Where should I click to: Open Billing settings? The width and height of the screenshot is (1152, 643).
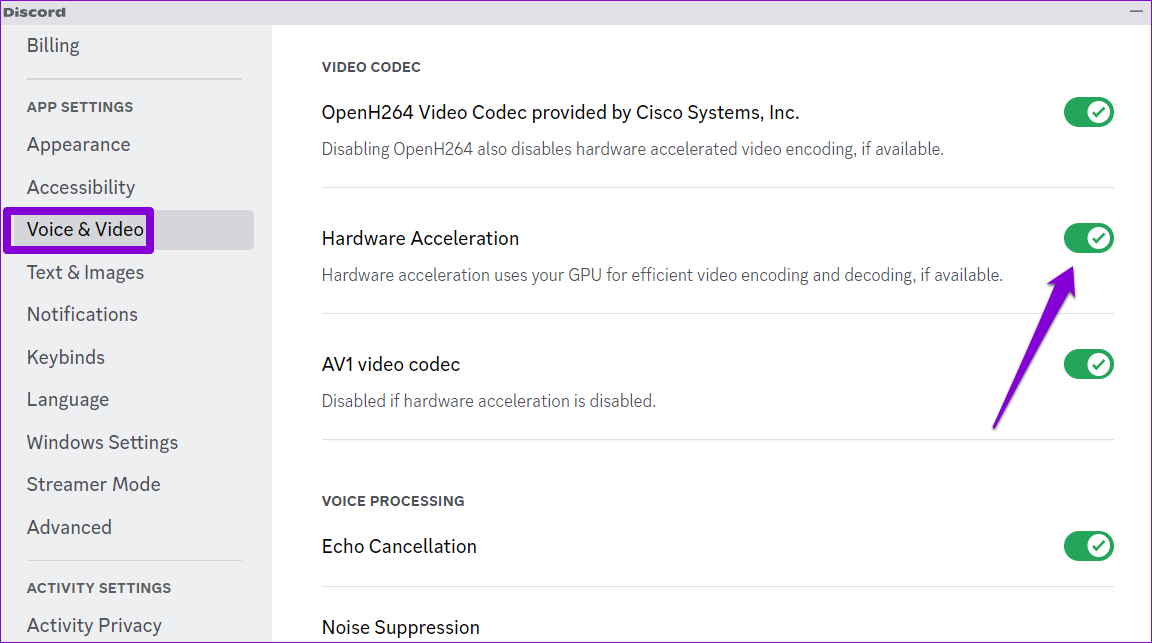coord(53,45)
